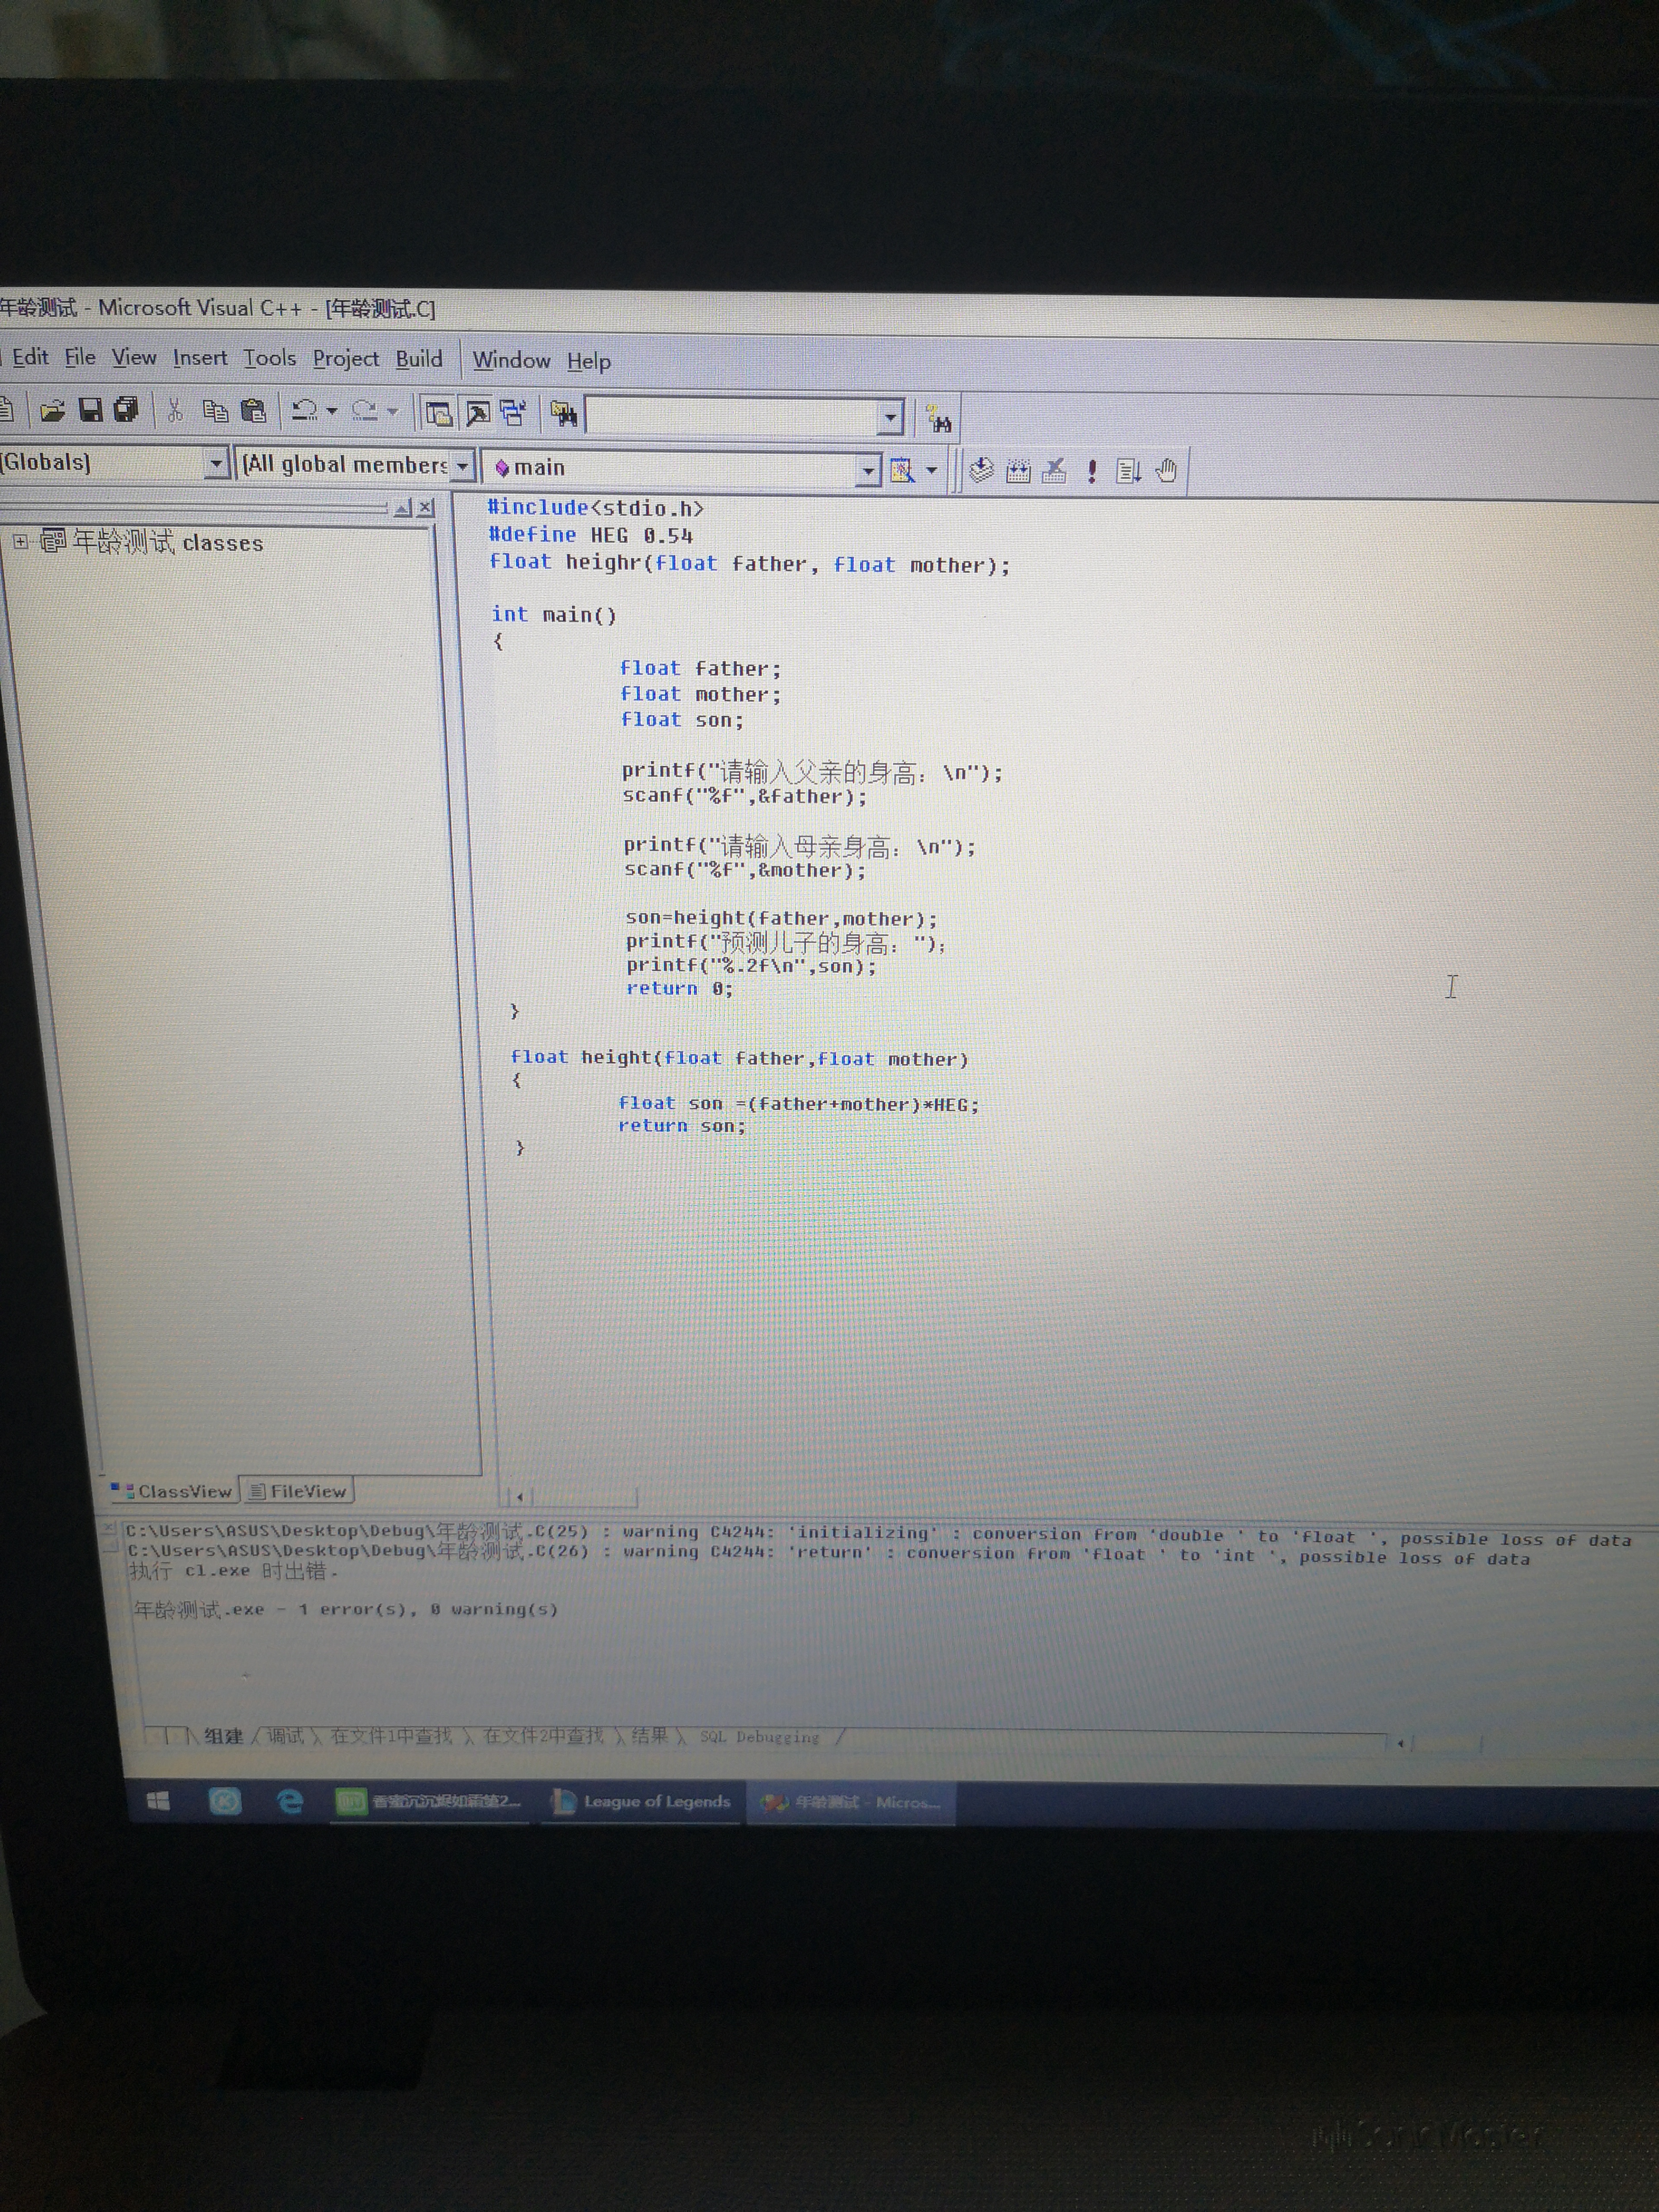Click the '#define HEG 0.54' code line
Screen dimensions: 1659x2212
590,535
